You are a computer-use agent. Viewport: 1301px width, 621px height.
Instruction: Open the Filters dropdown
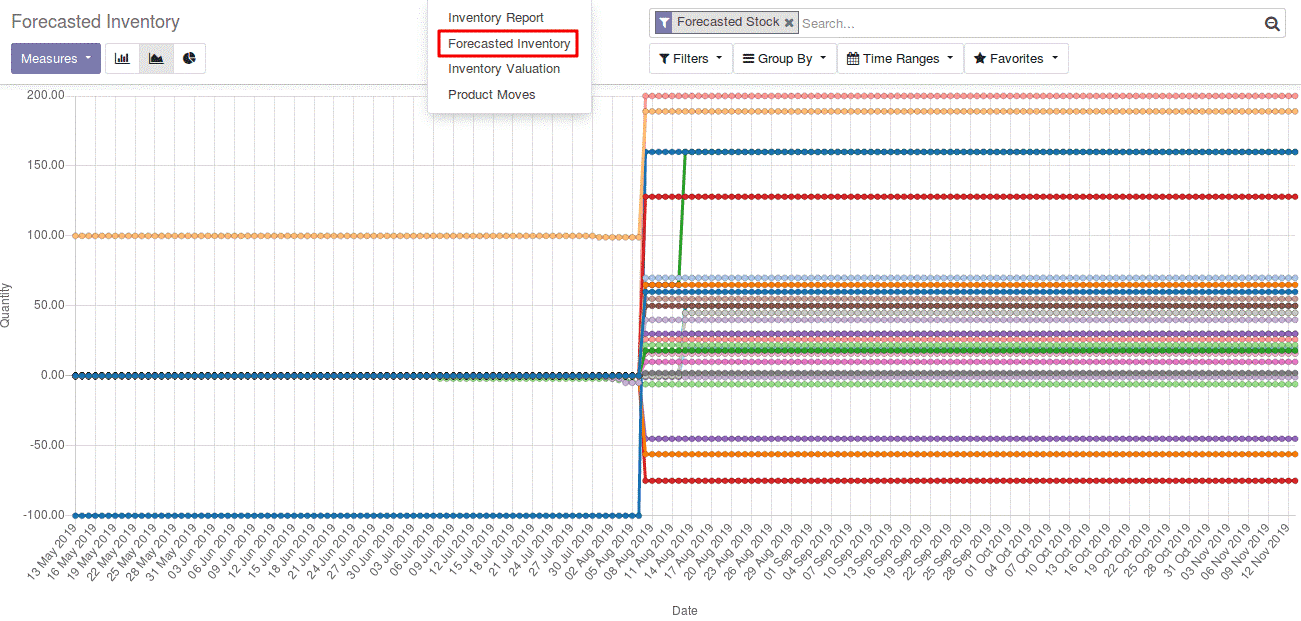point(690,59)
